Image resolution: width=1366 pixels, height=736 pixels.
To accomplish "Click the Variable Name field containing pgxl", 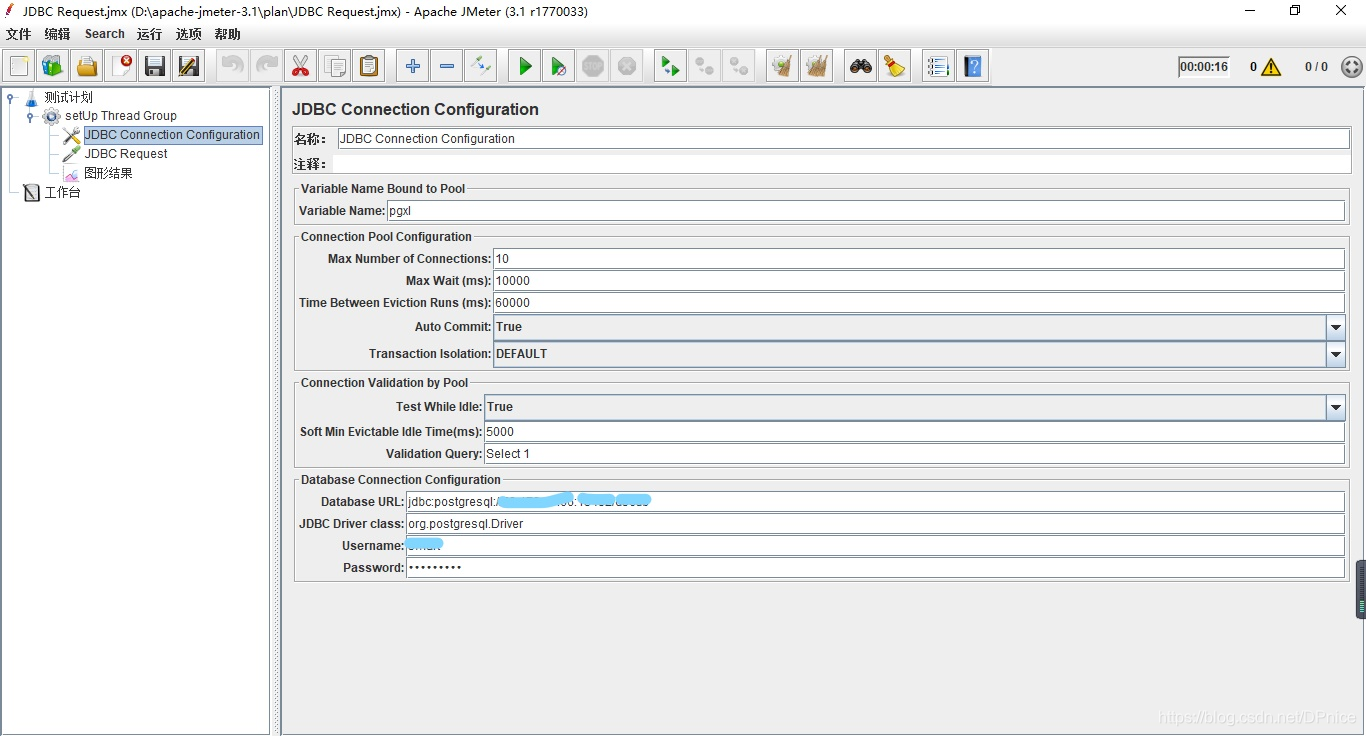I will tap(866, 211).
